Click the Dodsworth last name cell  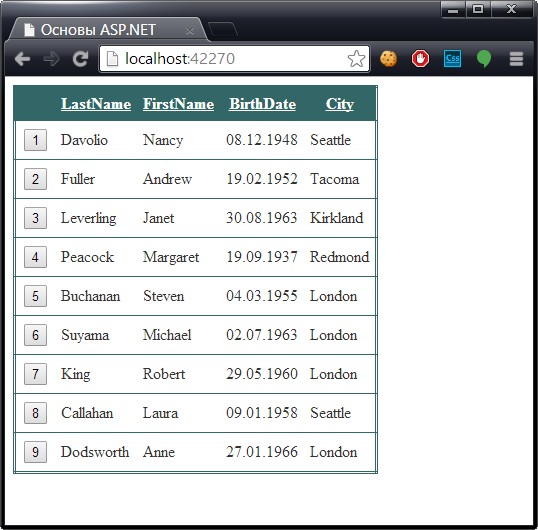[x=95, y=452]
